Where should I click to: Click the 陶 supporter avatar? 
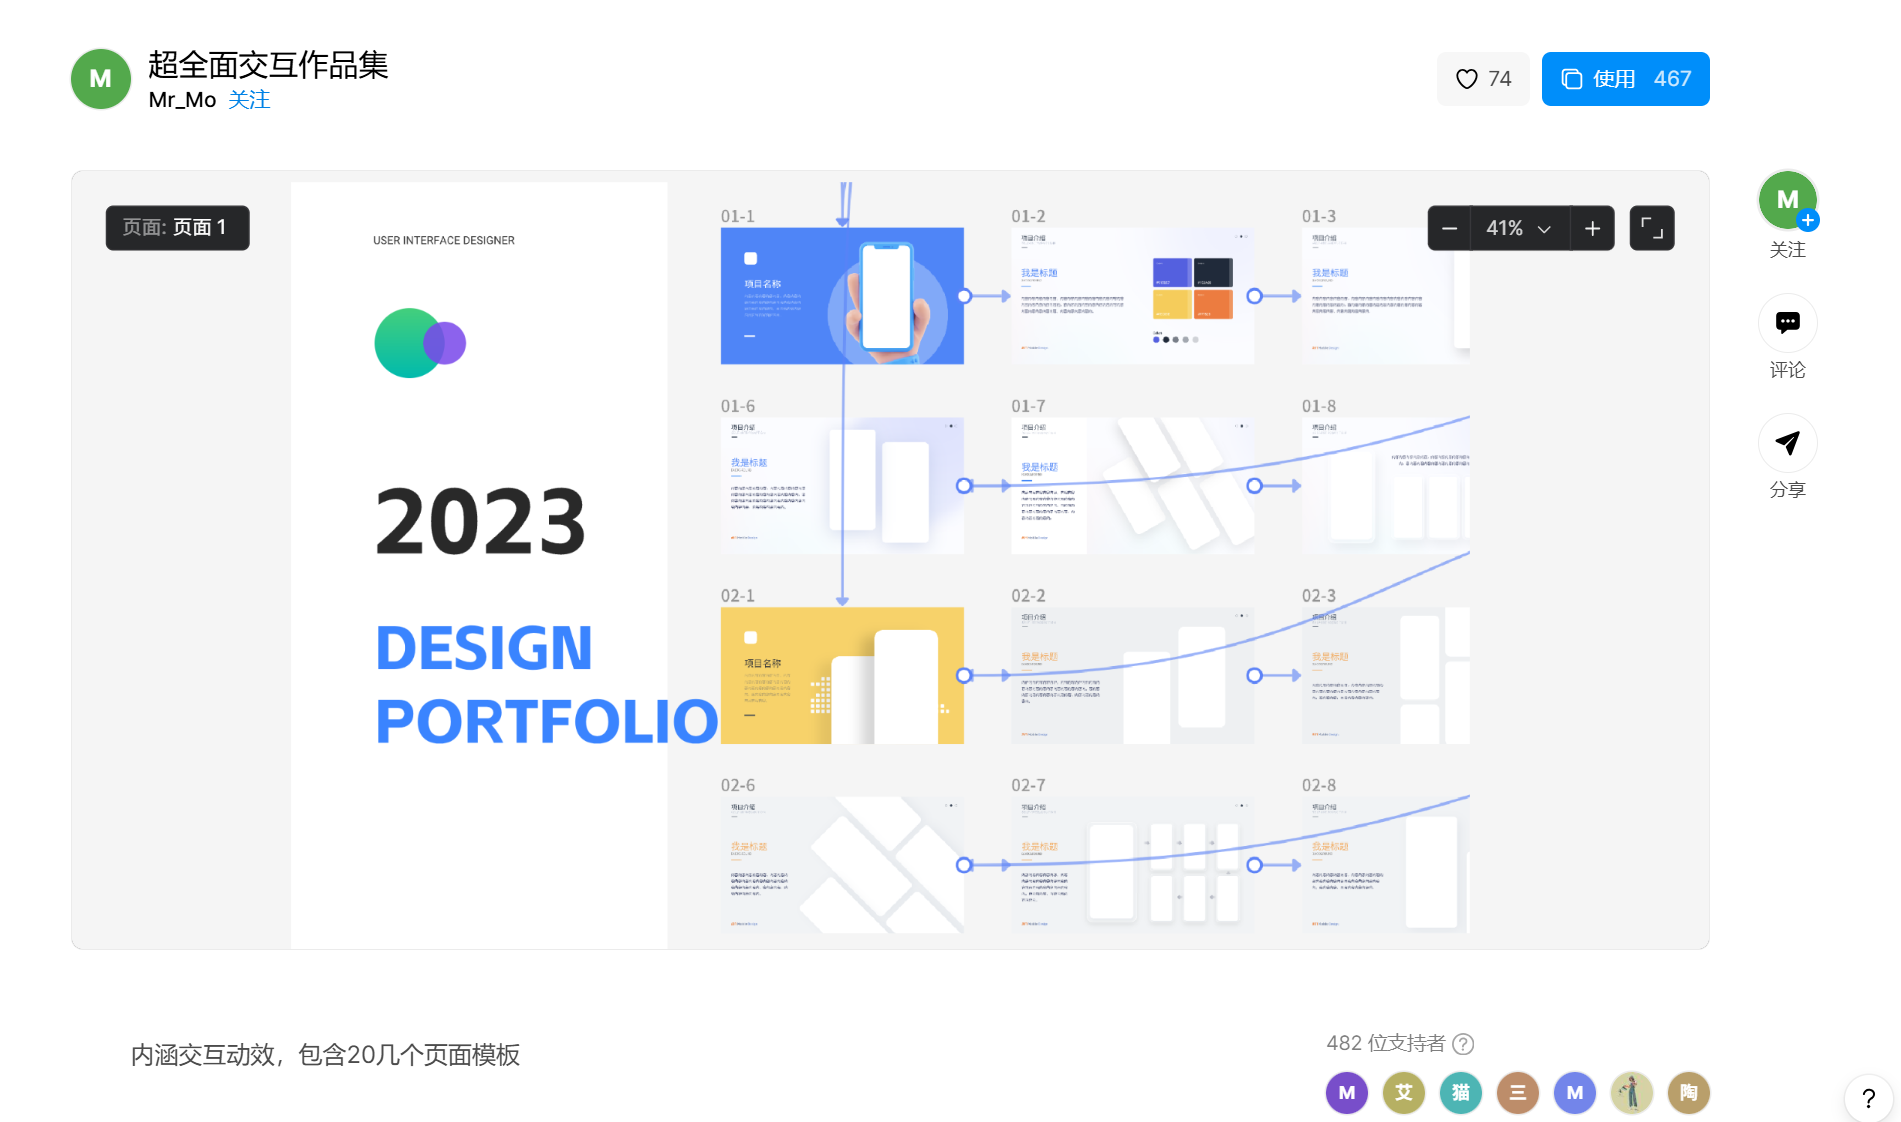click(1688, 1093)
